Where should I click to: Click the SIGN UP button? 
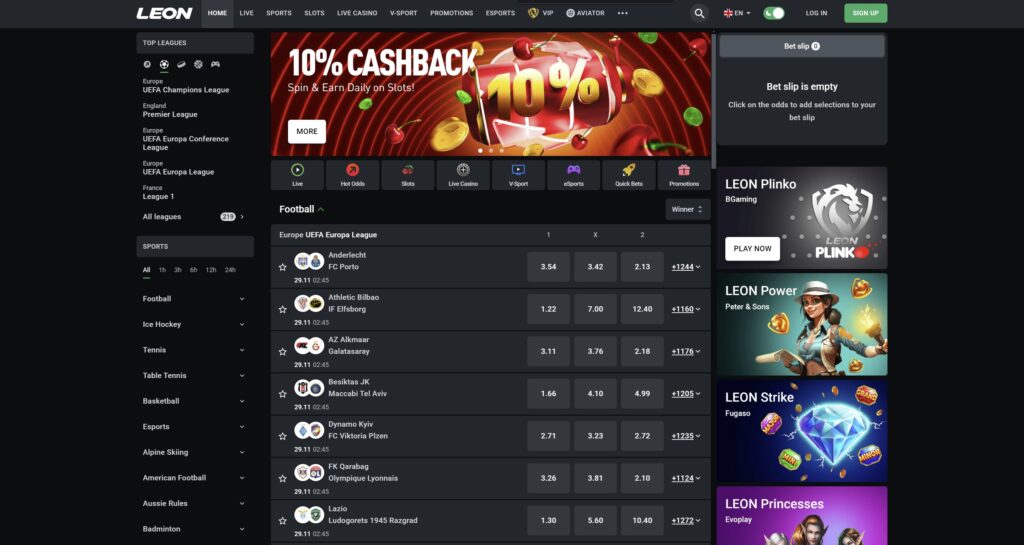pyautogui.click(x=865, y=13)
